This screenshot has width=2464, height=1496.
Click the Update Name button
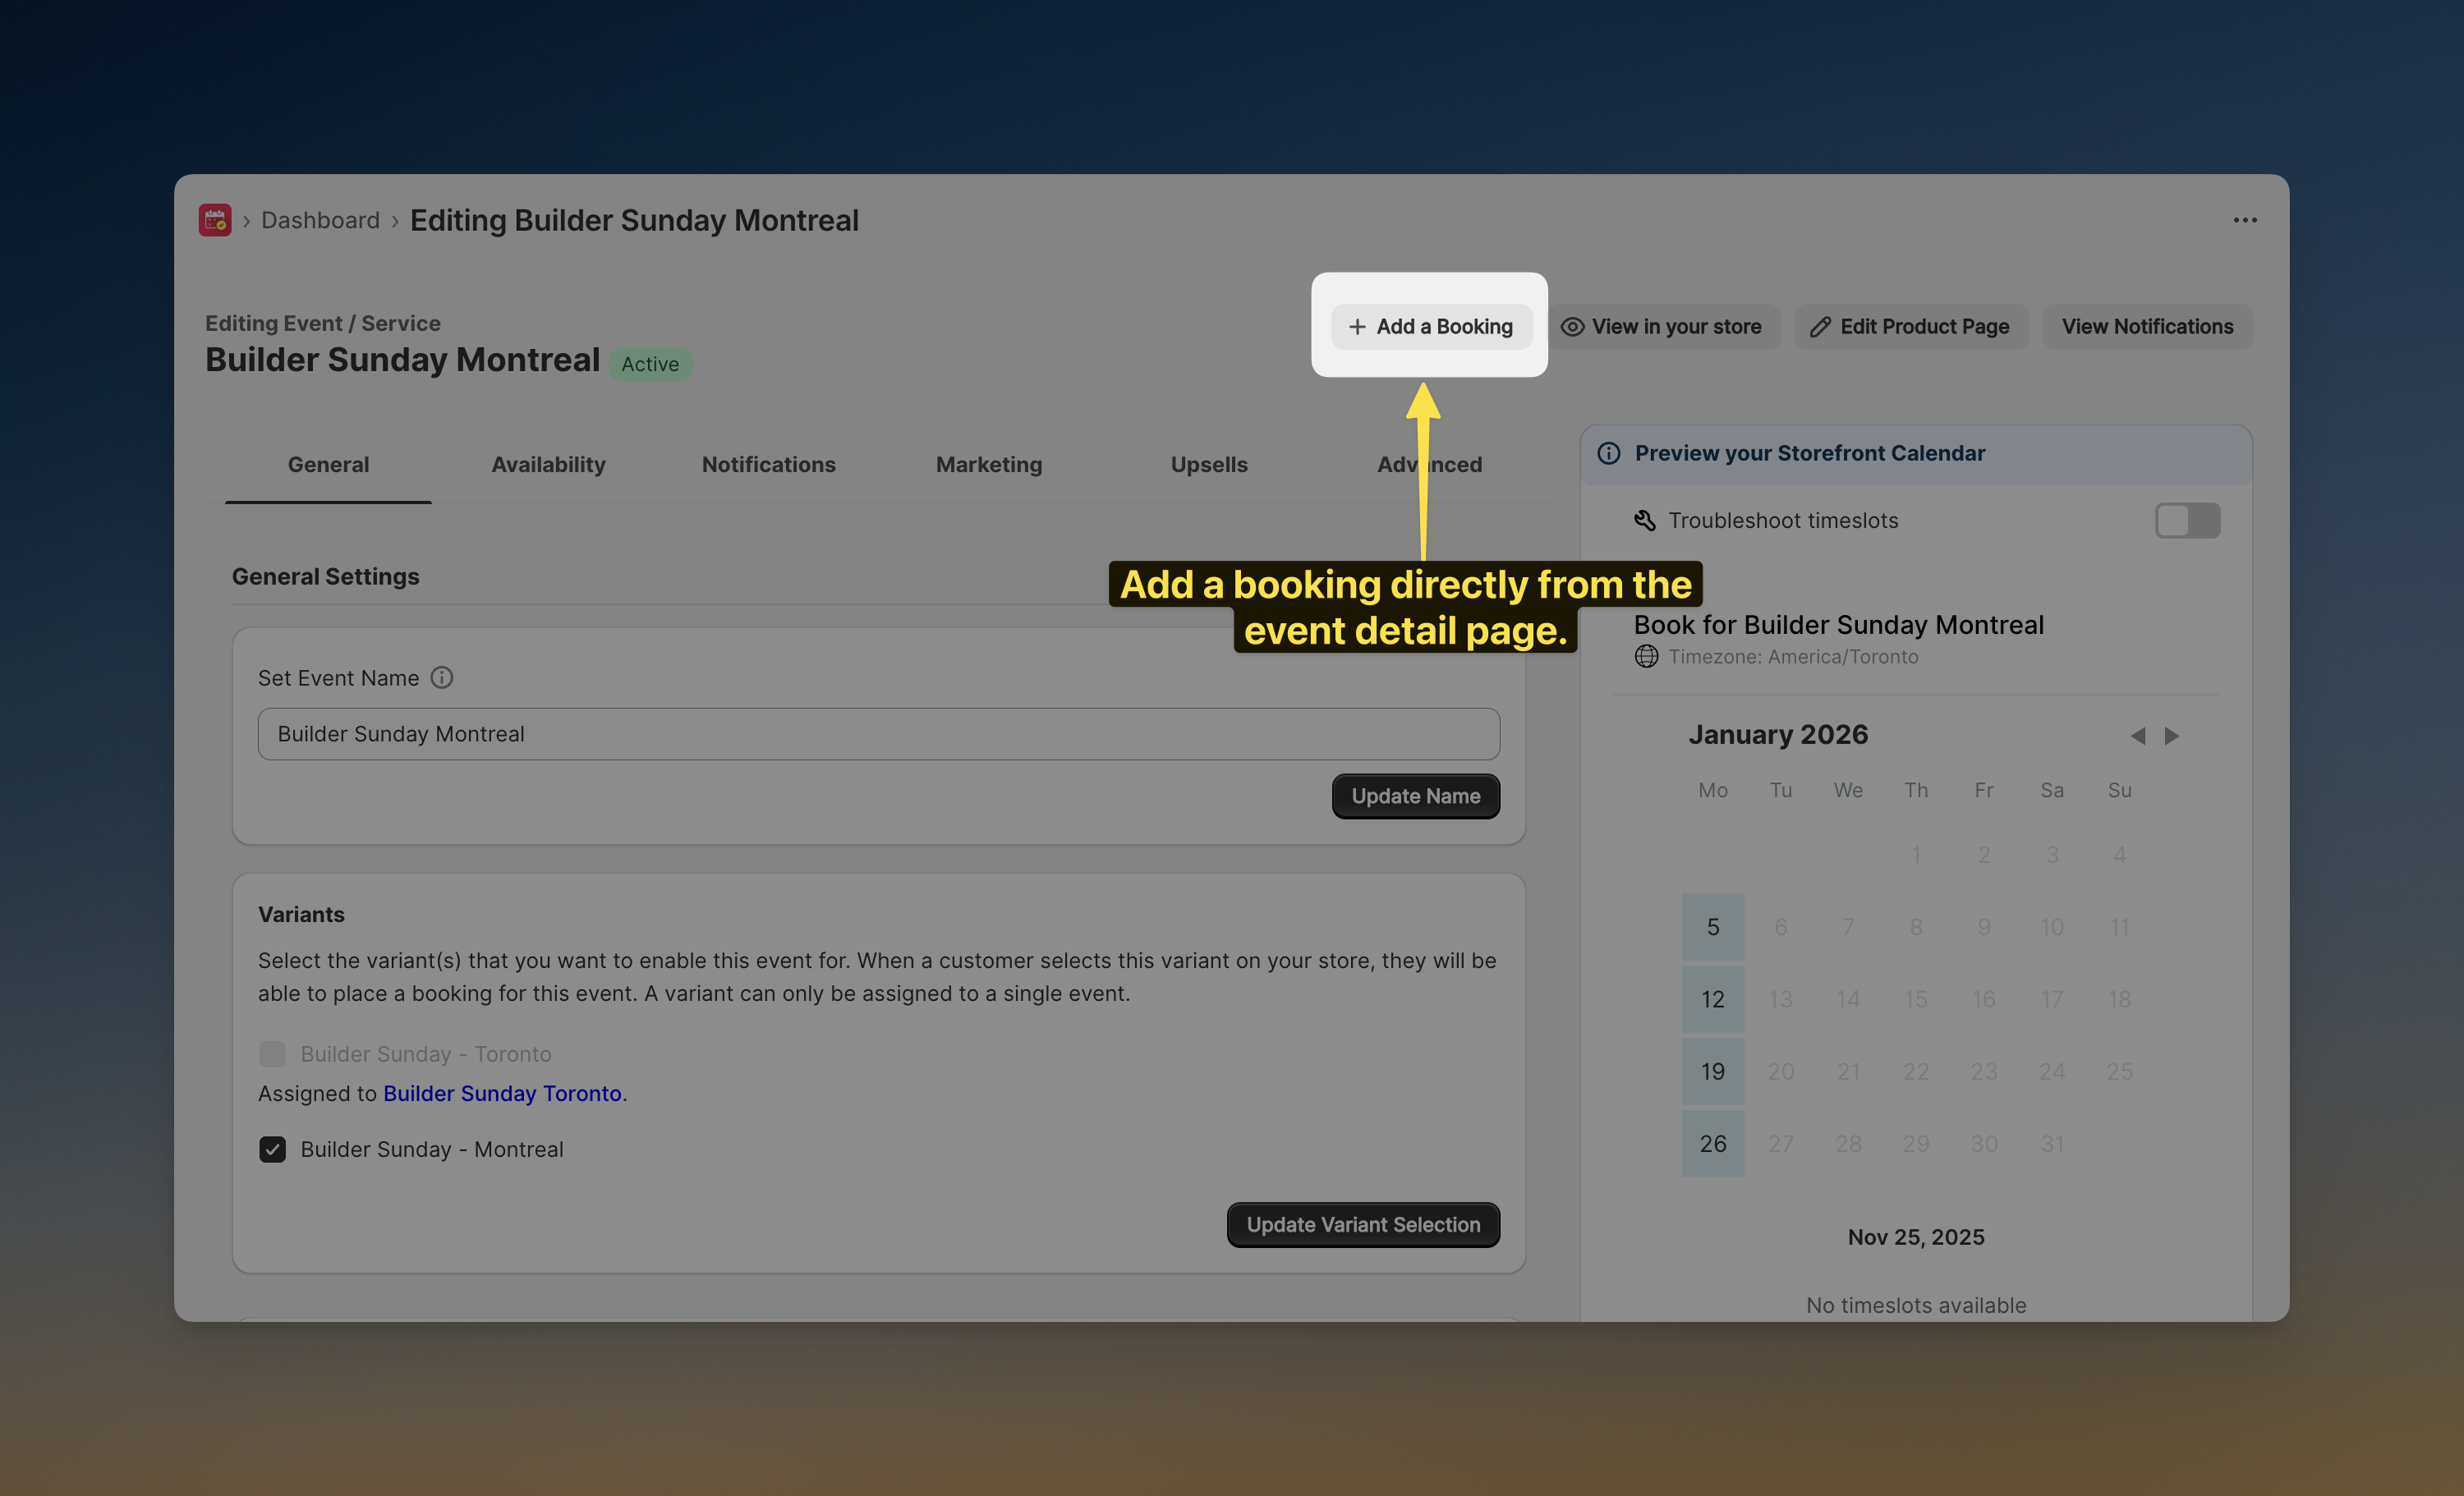(1415, 796)
